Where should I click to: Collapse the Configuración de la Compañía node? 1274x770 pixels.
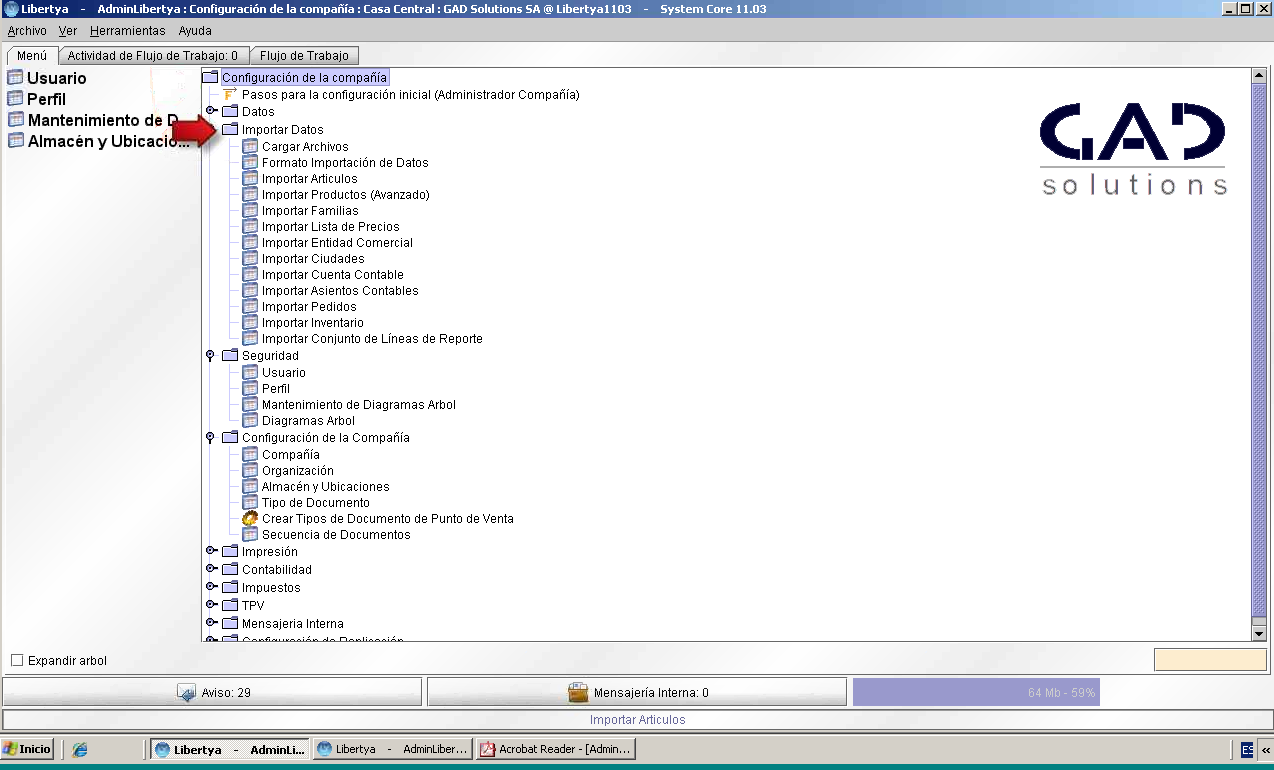(x=210, y=438)
